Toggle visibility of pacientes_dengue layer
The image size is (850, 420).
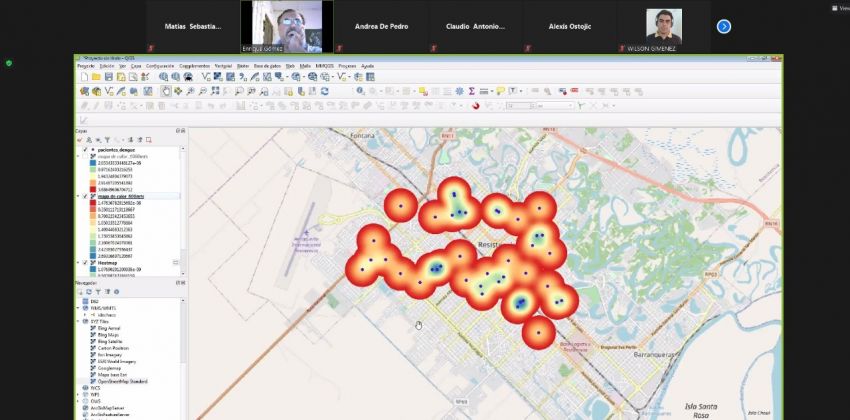coord(85,149)
